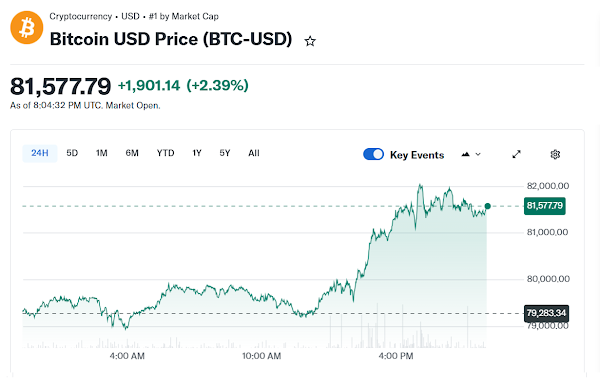The height and width of the screenshot is (388, 600).
Task: Click the mountain chart type icon
Action: [465, 155]
